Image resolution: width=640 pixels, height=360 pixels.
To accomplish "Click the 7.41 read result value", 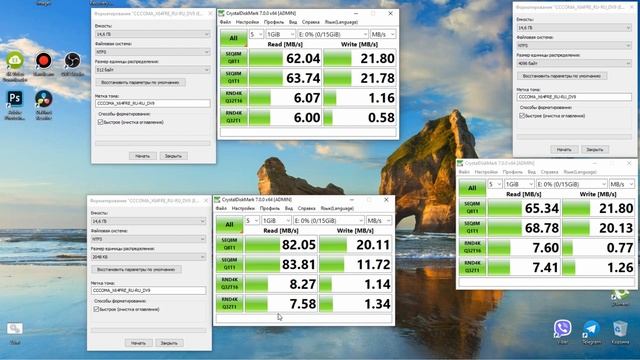I will click(x=545, y=267).
